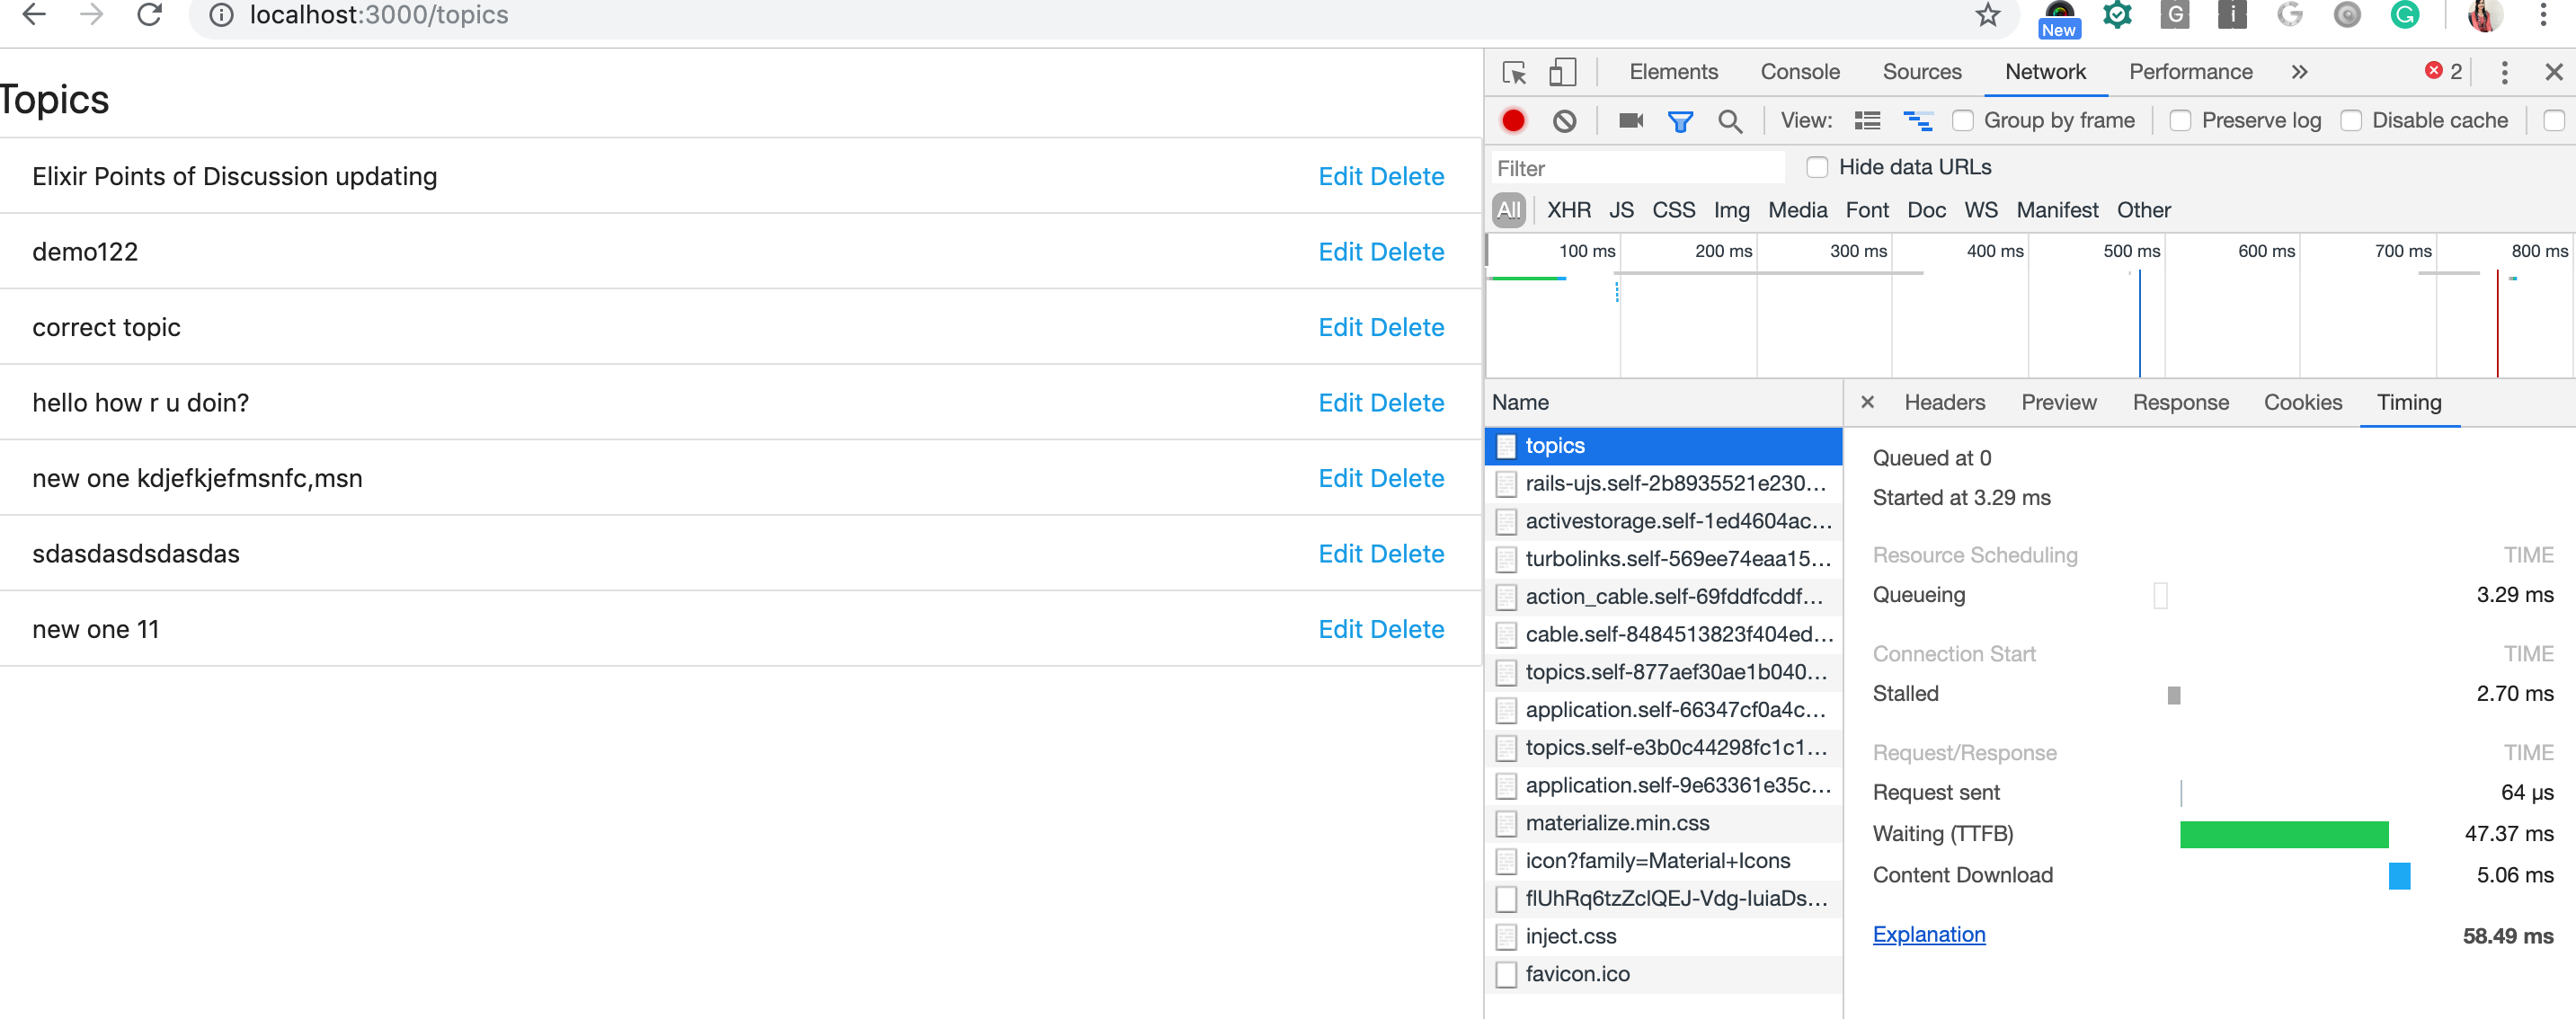The image size is (2576, 1019).
Task: Select the Timing tab
Action: tap(2408, 402)
